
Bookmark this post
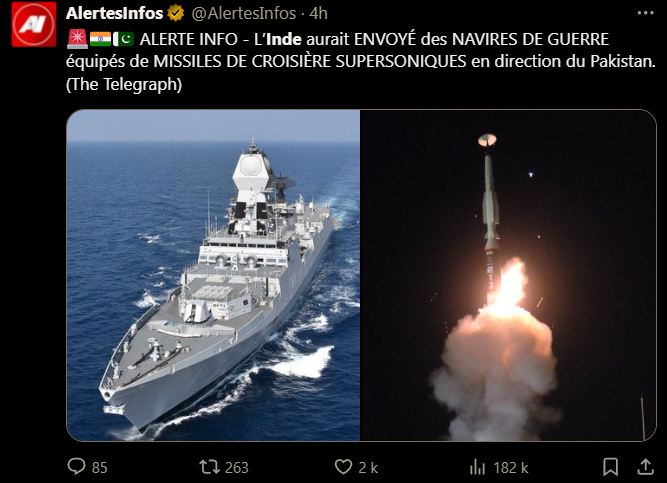pos(610,467)
